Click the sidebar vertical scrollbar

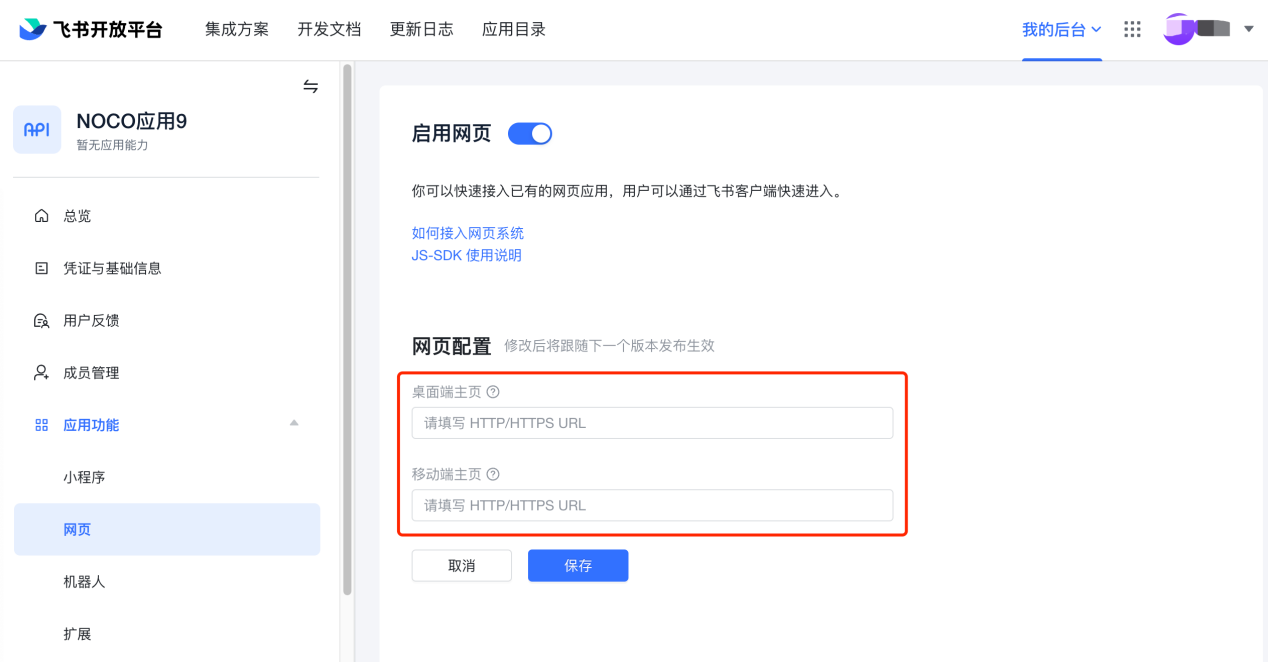tap(347, 330)
